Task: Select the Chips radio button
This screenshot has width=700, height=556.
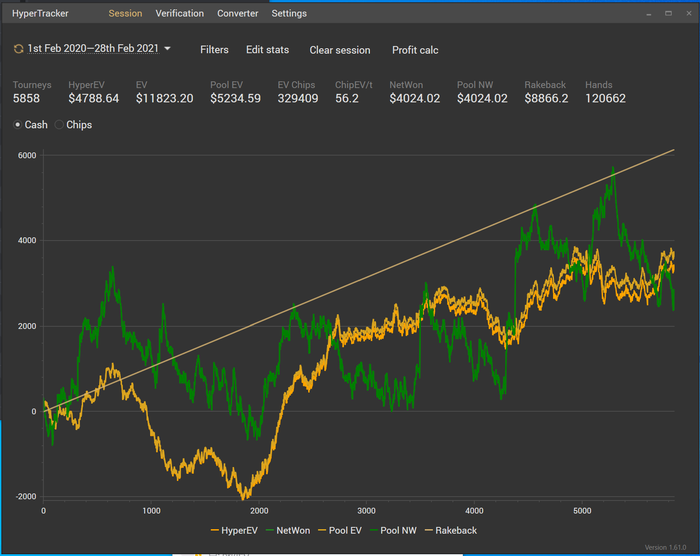Action: coord(59,125)
